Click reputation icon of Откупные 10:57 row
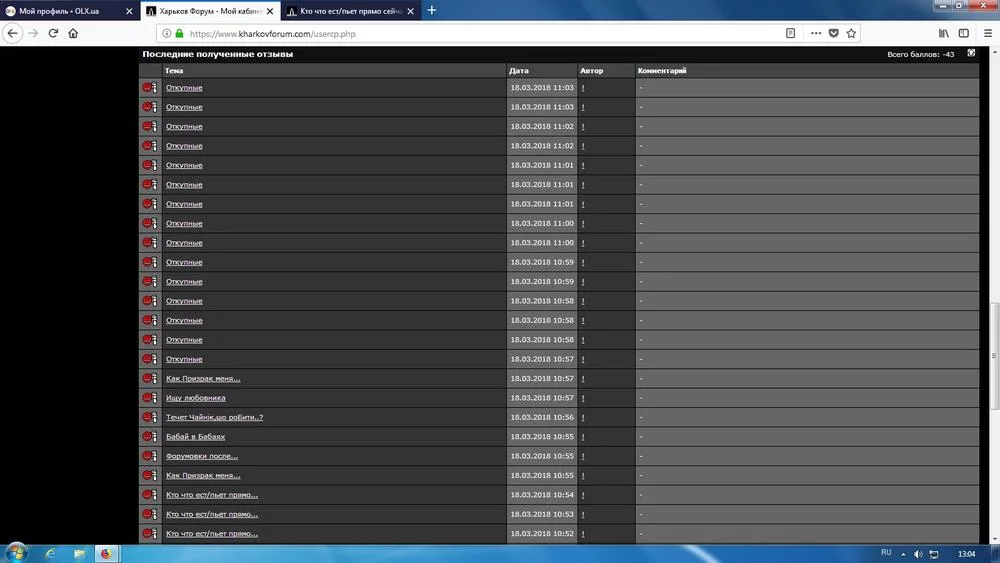This screenshot has width=1000, height=563. pyautogui.click(x=150, y=359)
